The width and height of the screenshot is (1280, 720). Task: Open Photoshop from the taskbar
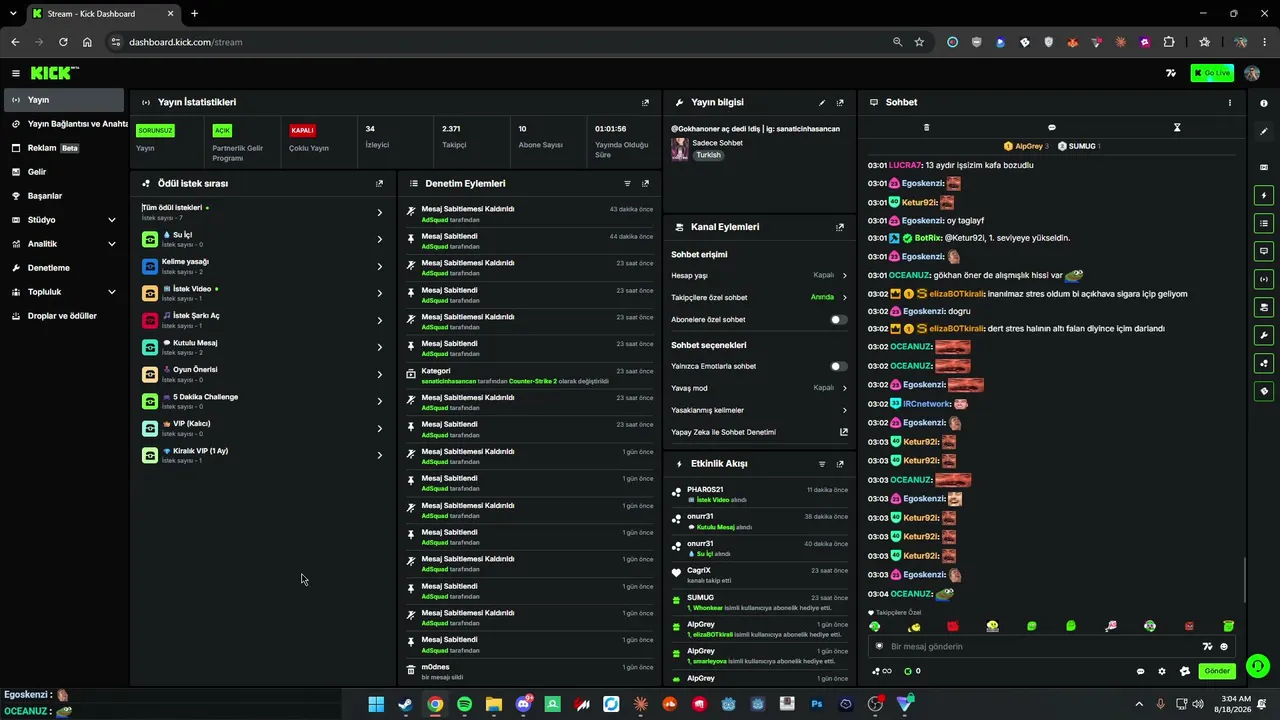coord(817,704)
